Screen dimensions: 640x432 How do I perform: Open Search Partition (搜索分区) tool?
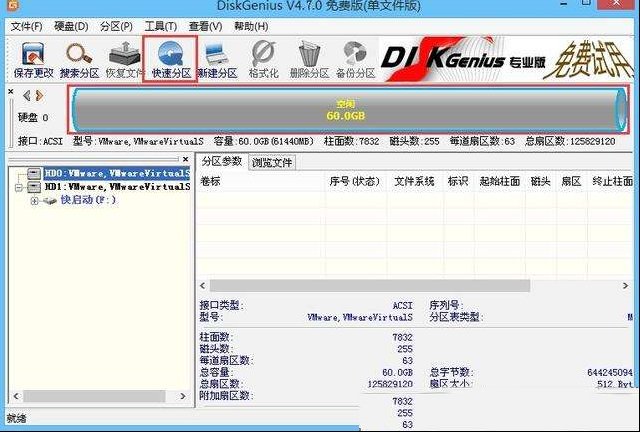tap(80, 60)
